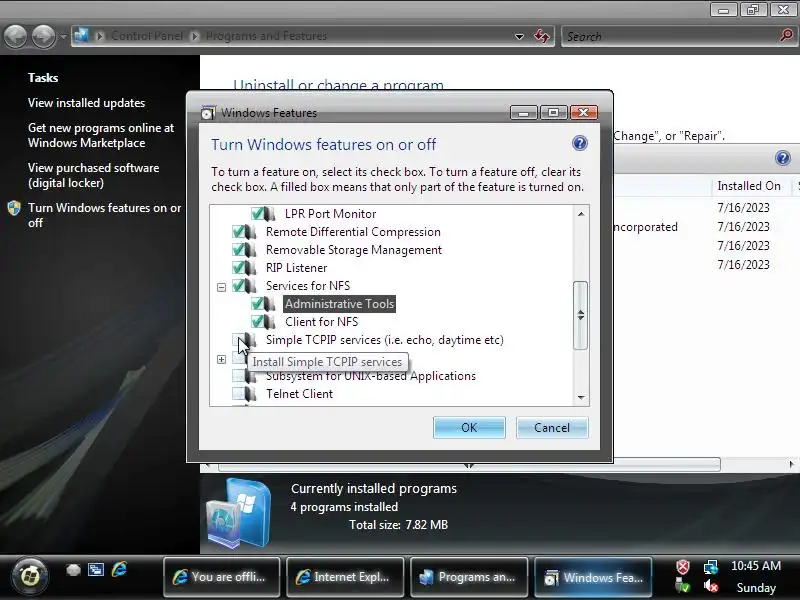Focus the Search box in Explorer
The height and width of the screenshot is (600, 800).
tap(671, 36)
